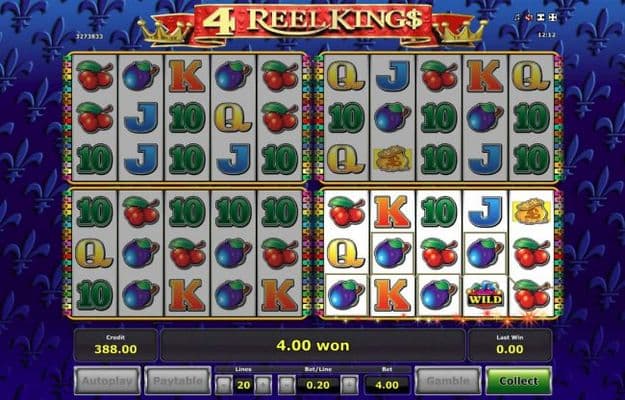Click the total Bet value field
Screen dimensions: 625x400
click(386, 385)
